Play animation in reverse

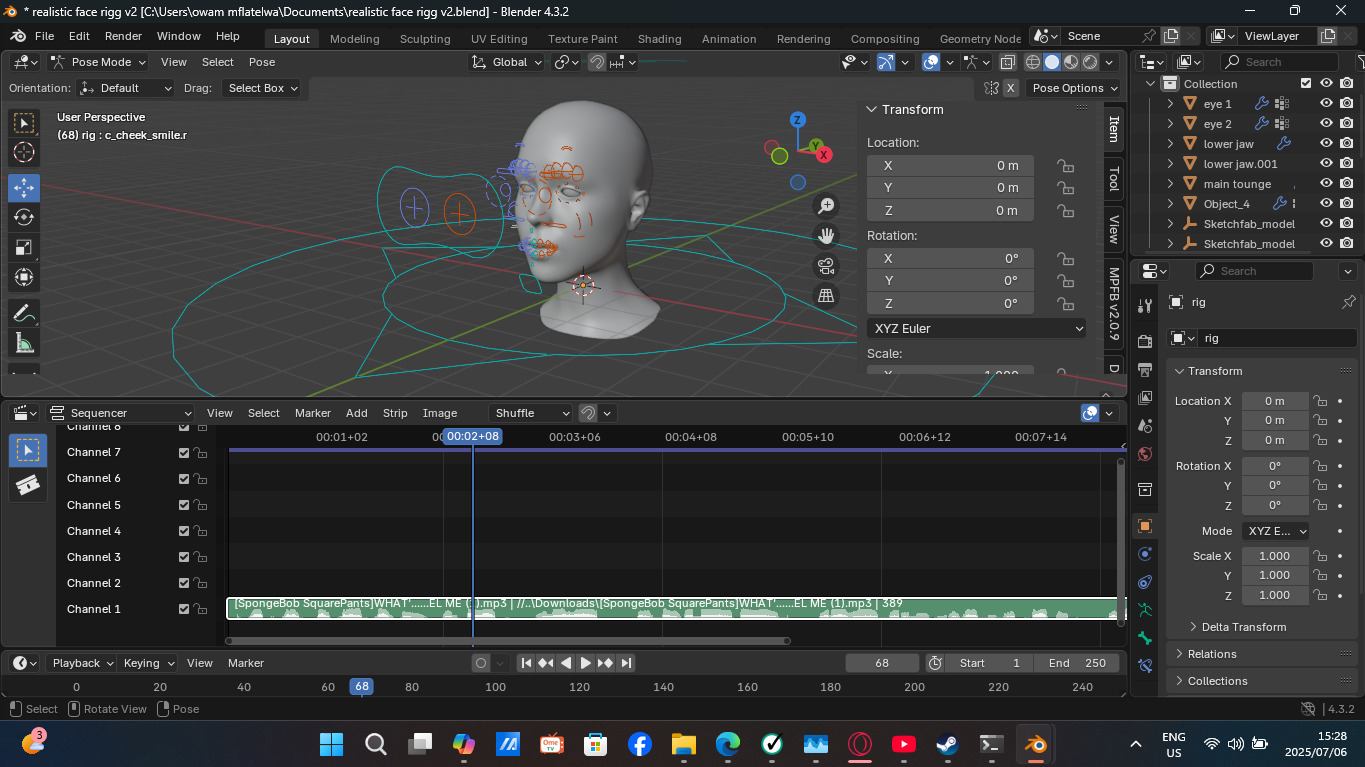pos(566,662)
